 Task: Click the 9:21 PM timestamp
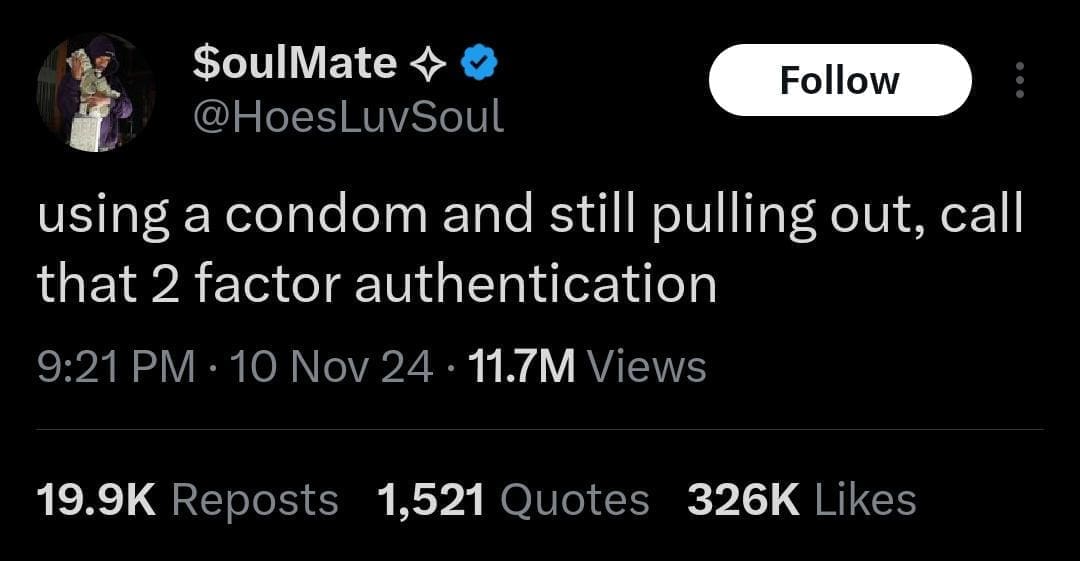click(116, 367)
